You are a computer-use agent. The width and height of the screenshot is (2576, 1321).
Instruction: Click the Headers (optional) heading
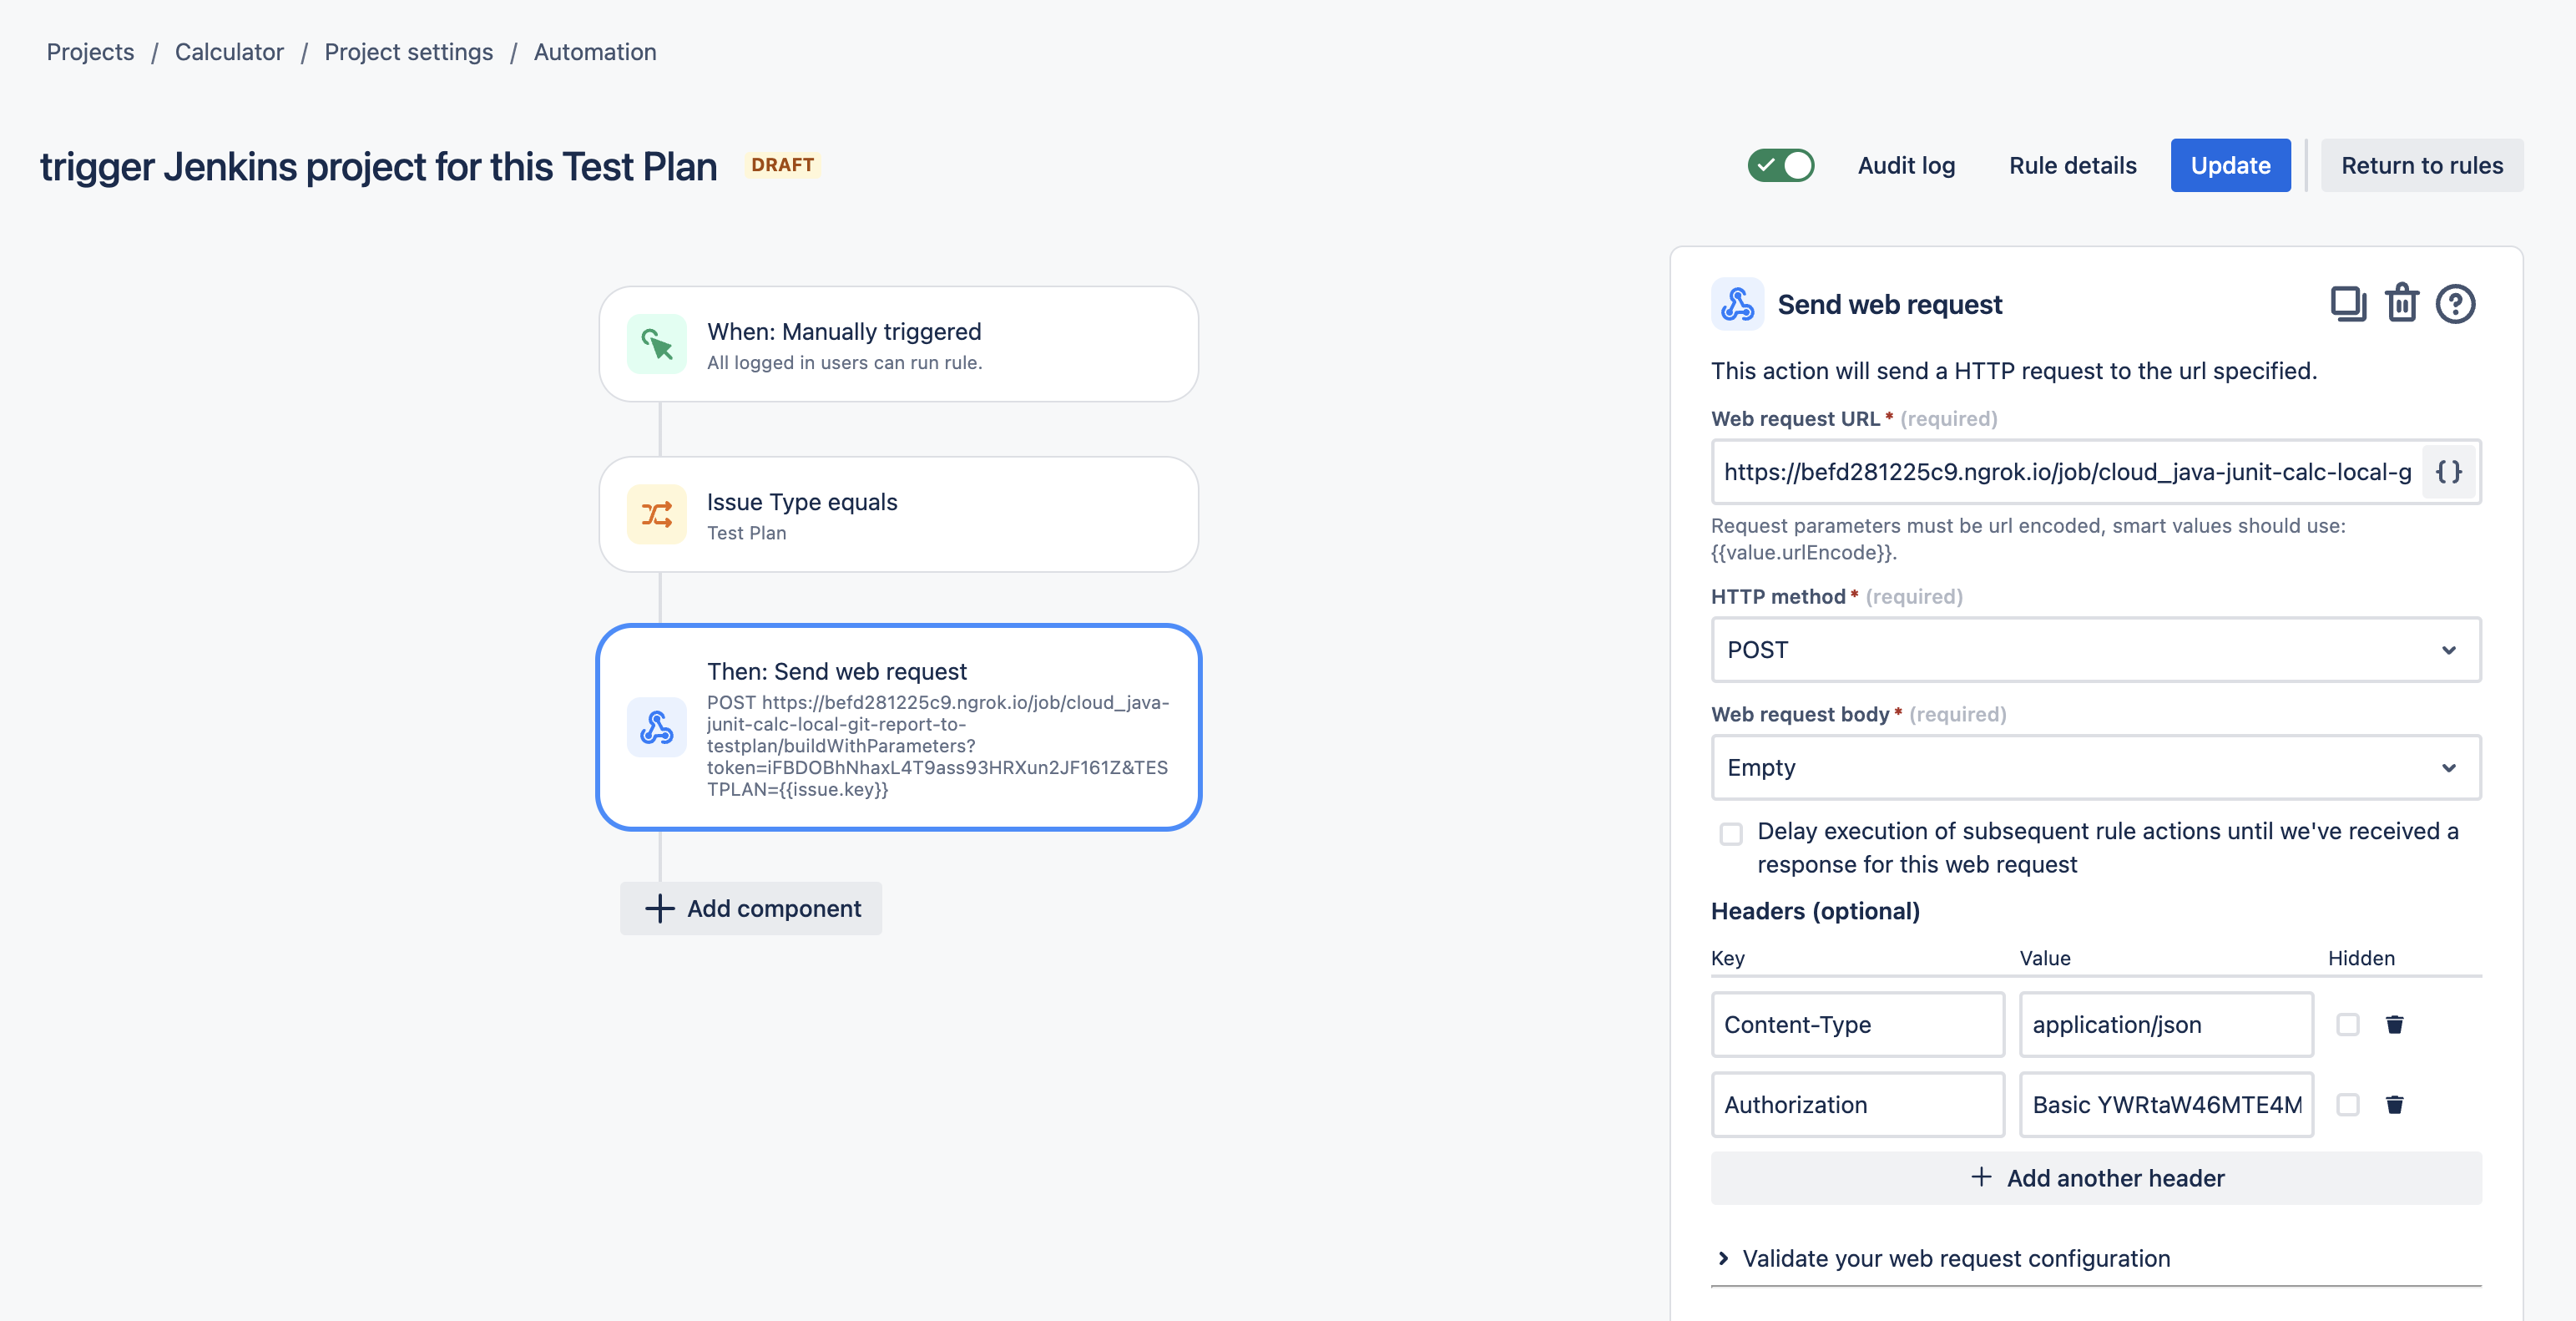click(1815, 911)
